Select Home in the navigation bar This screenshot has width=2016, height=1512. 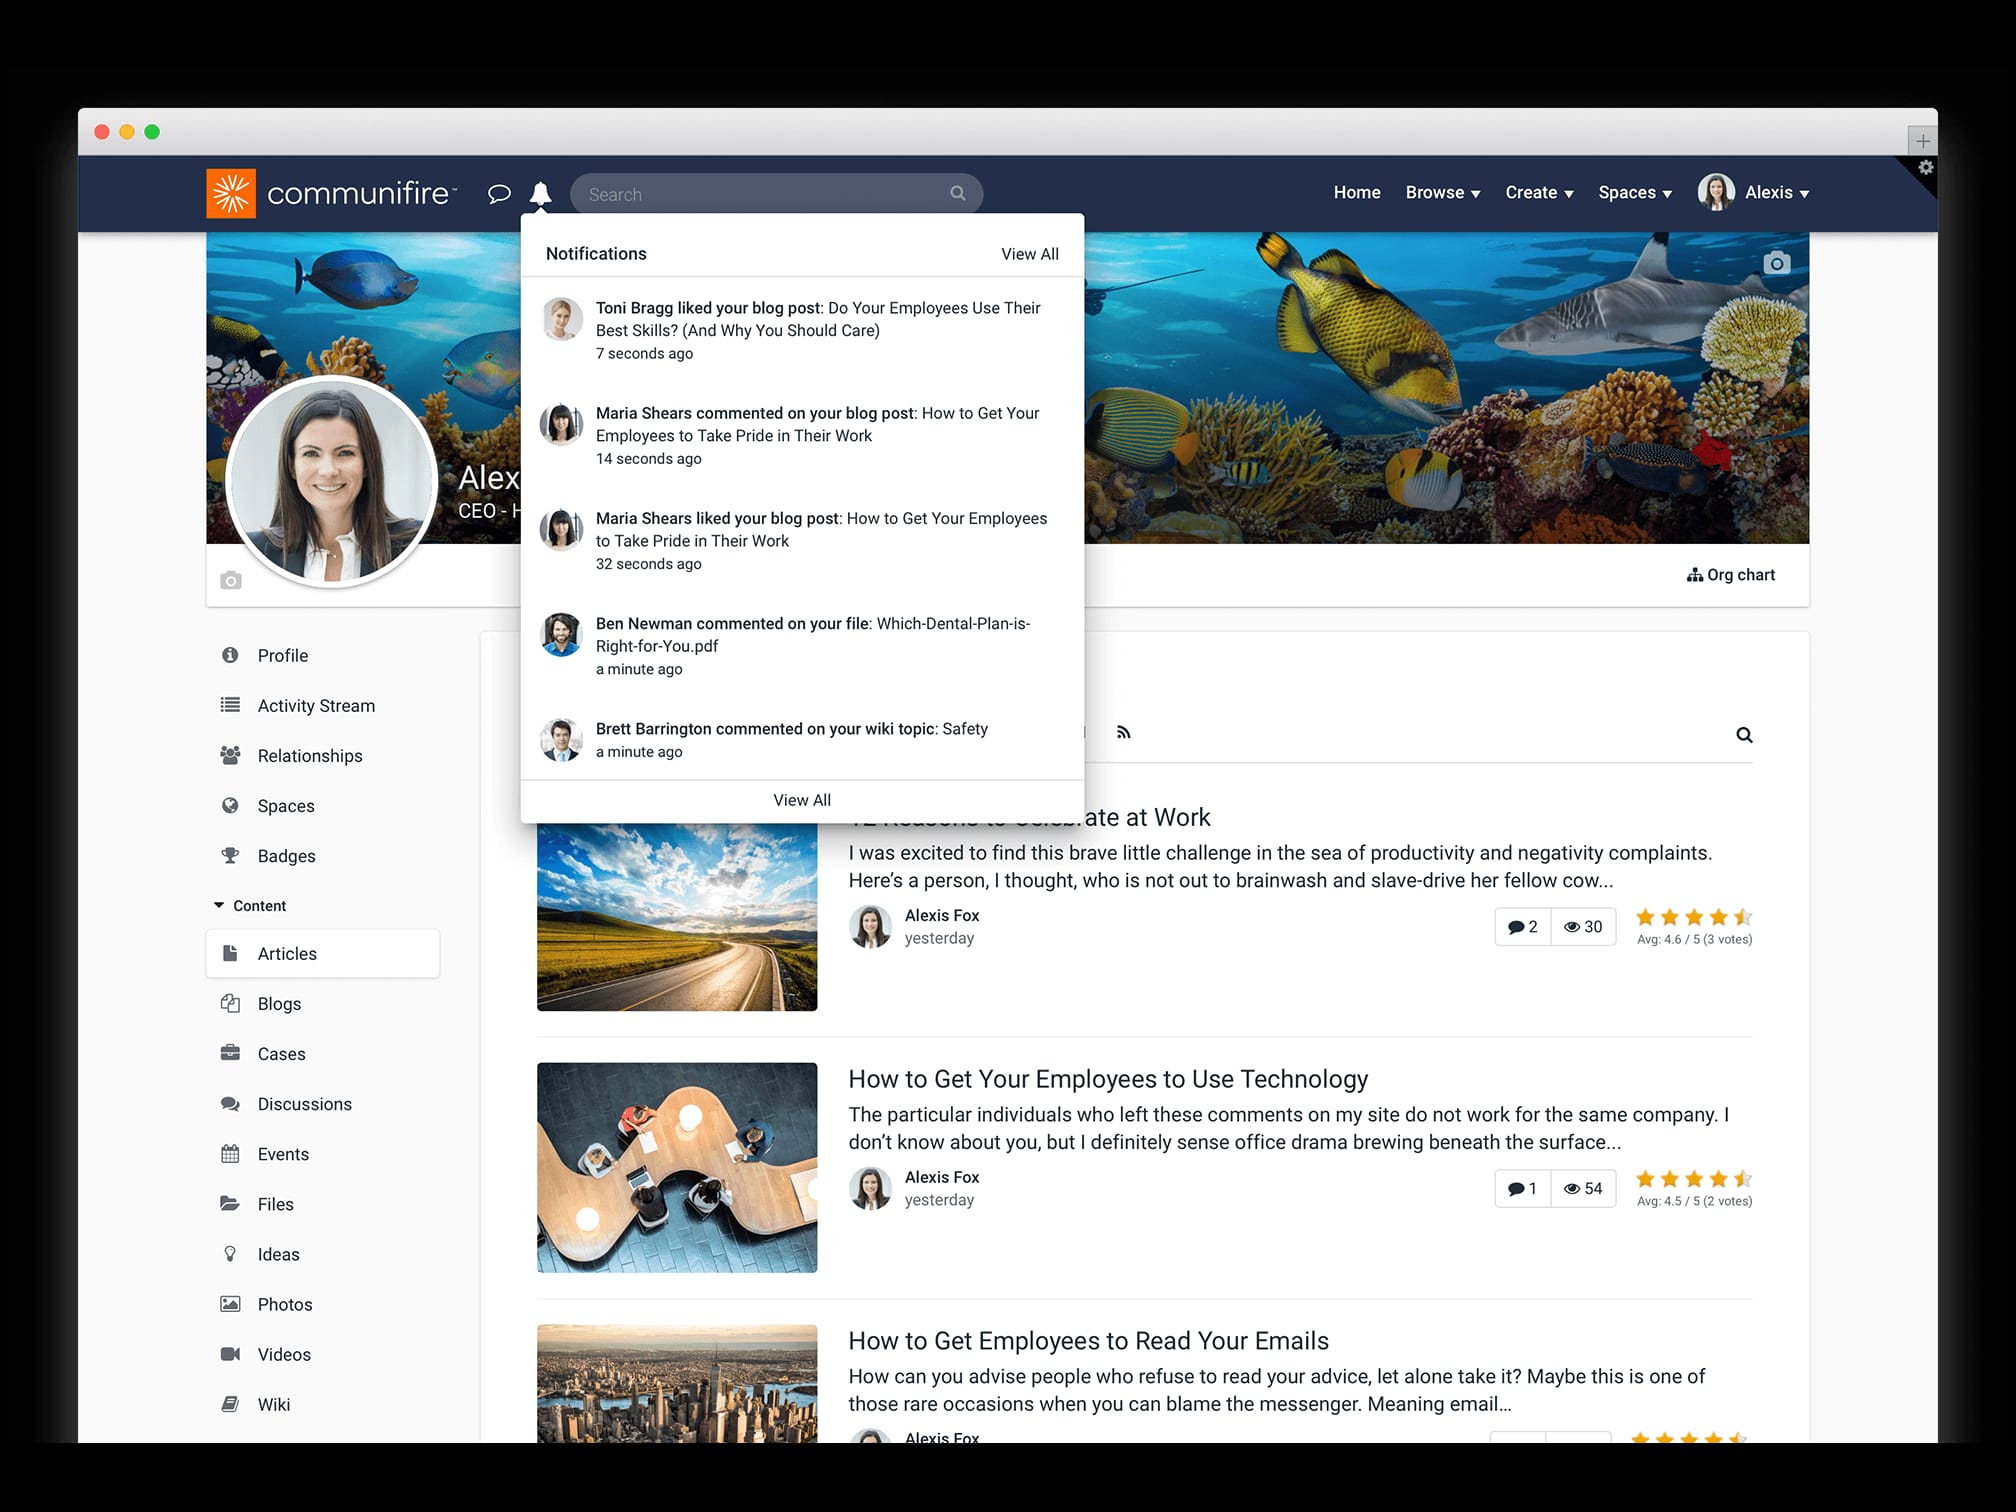1356,192
